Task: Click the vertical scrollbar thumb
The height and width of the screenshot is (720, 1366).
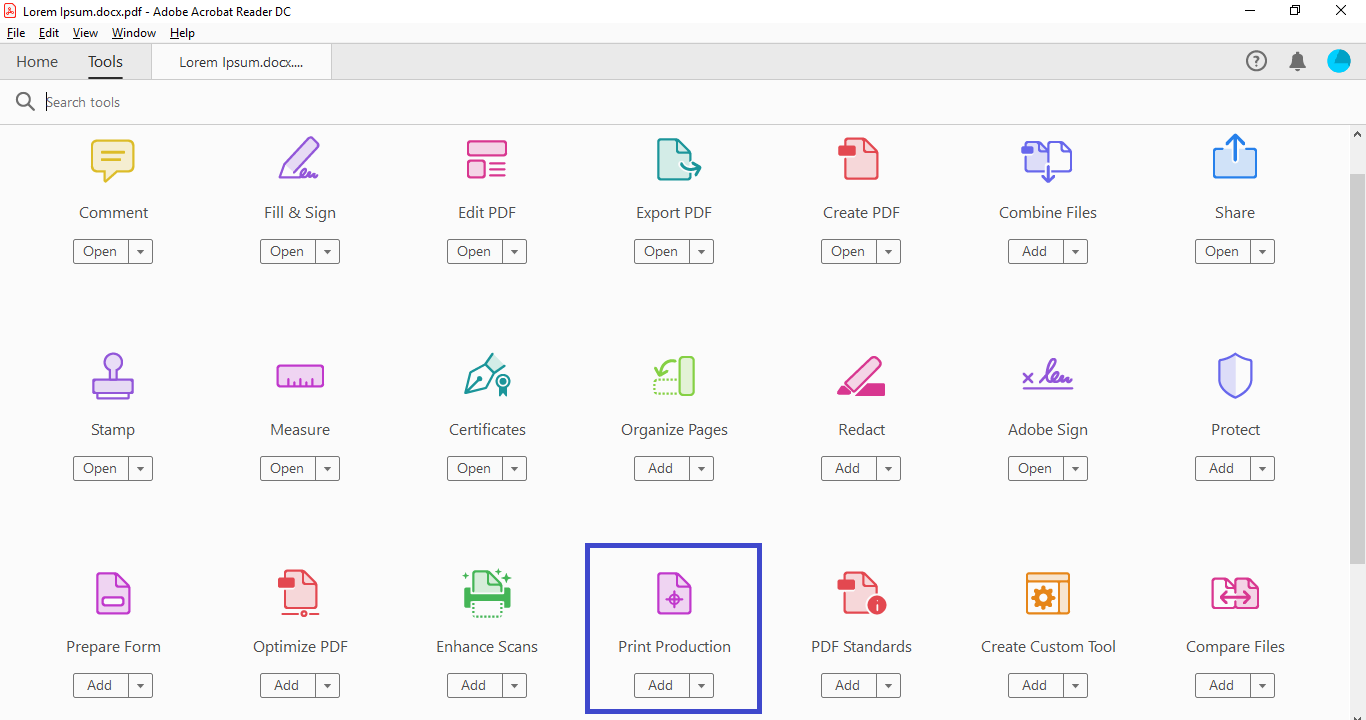Action: [x=1357, y=367]
